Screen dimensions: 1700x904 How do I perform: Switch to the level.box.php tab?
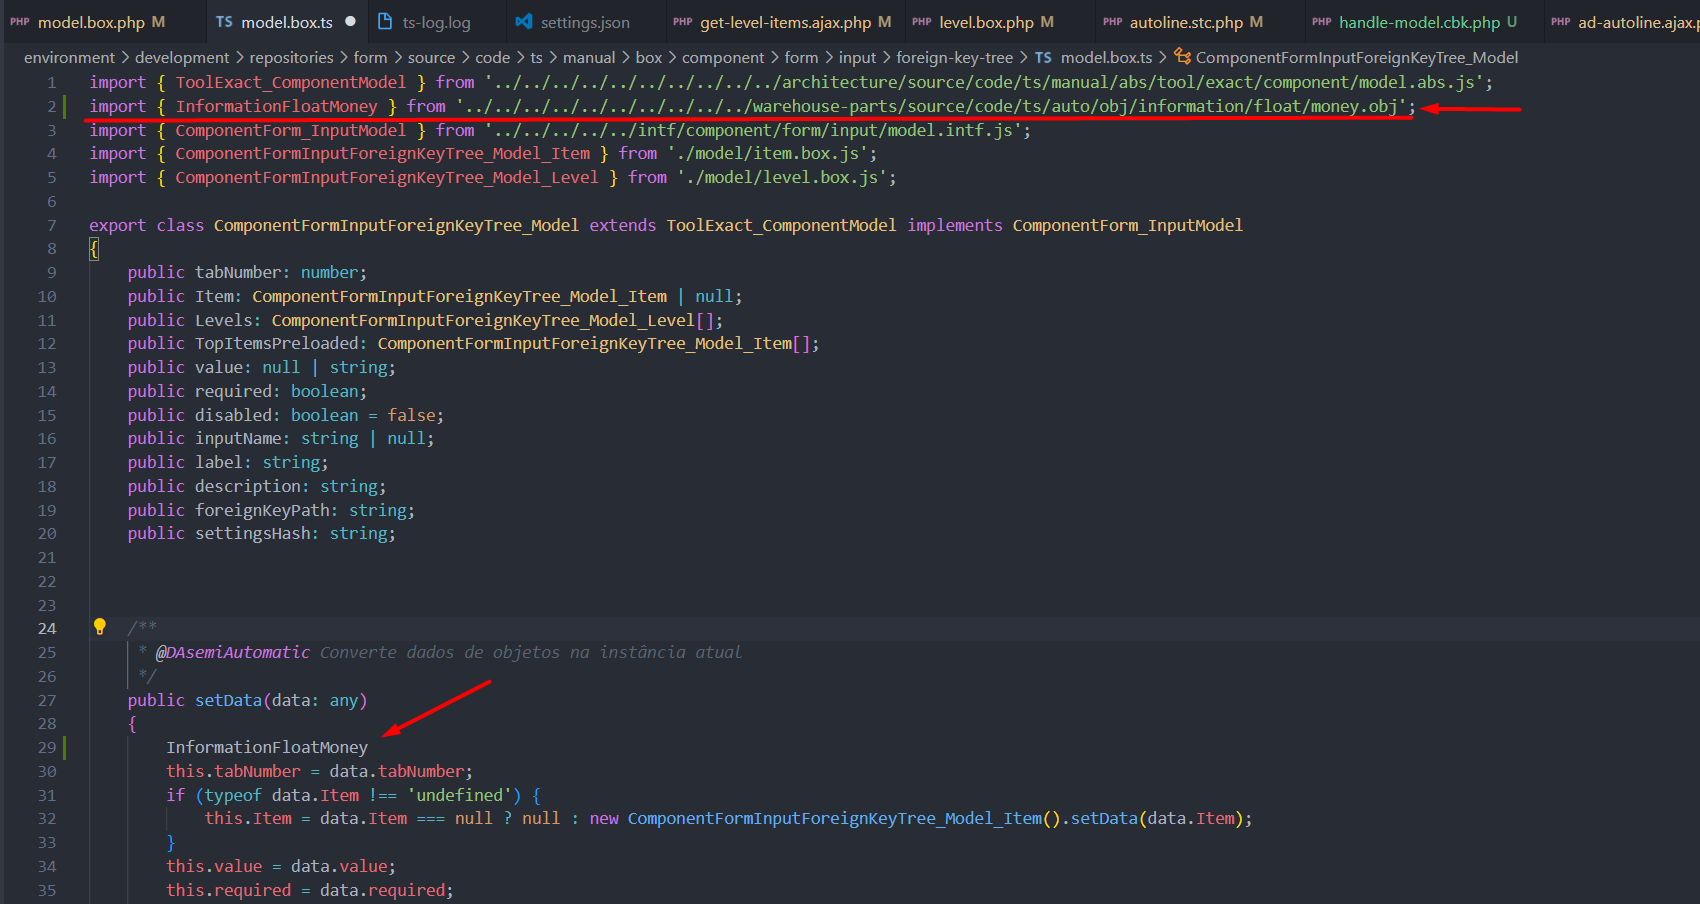pyautogui.click(x=985, y=21)
